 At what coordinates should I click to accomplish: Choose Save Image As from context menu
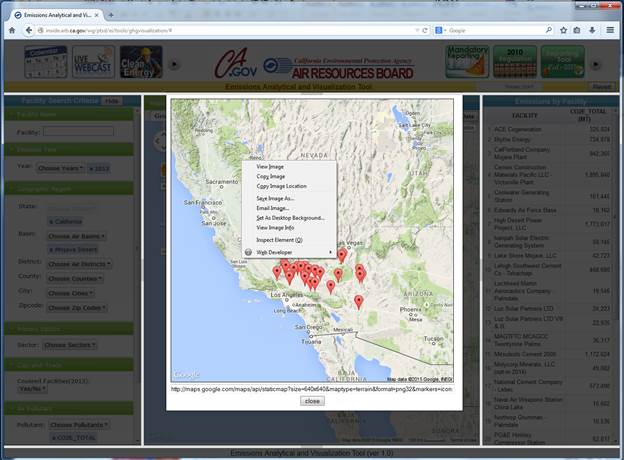pyautogui.click(x=275, y=198)
